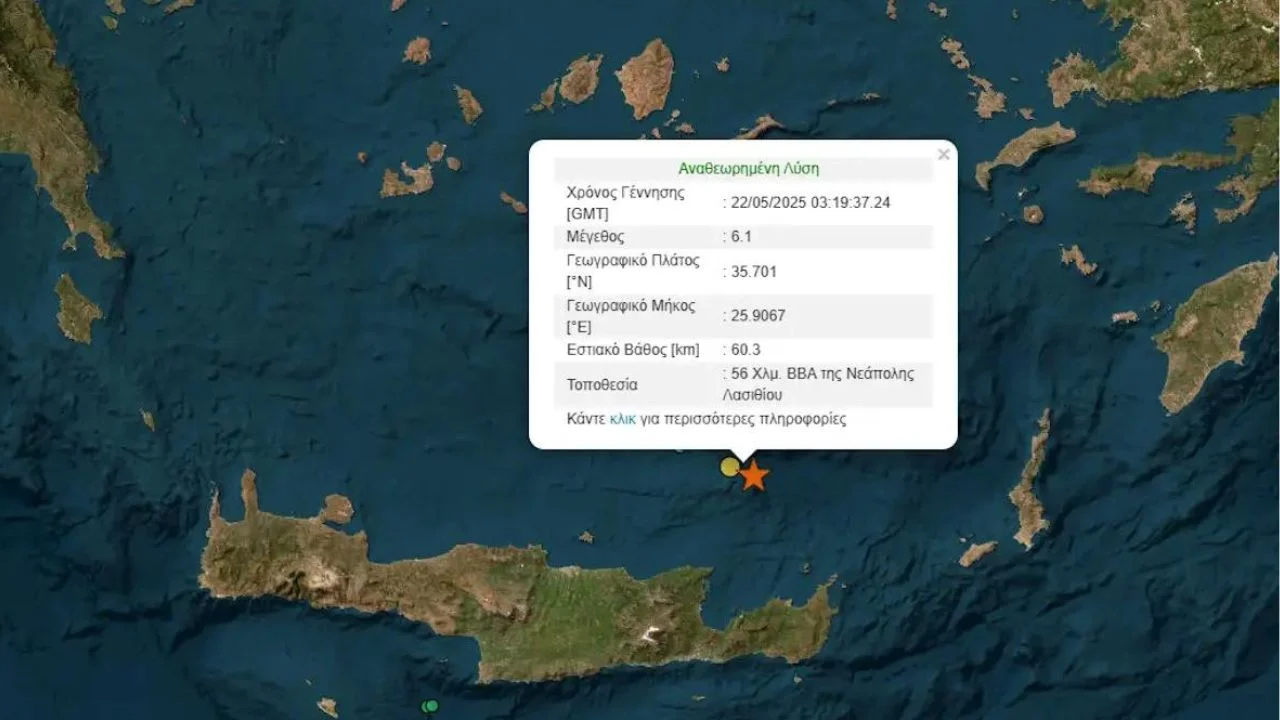The height and width of the screenshot is (720, 1280).
Task: Click the location text mentioning Νεάπολης Λασιθίου
Action: tap(822, 384)
